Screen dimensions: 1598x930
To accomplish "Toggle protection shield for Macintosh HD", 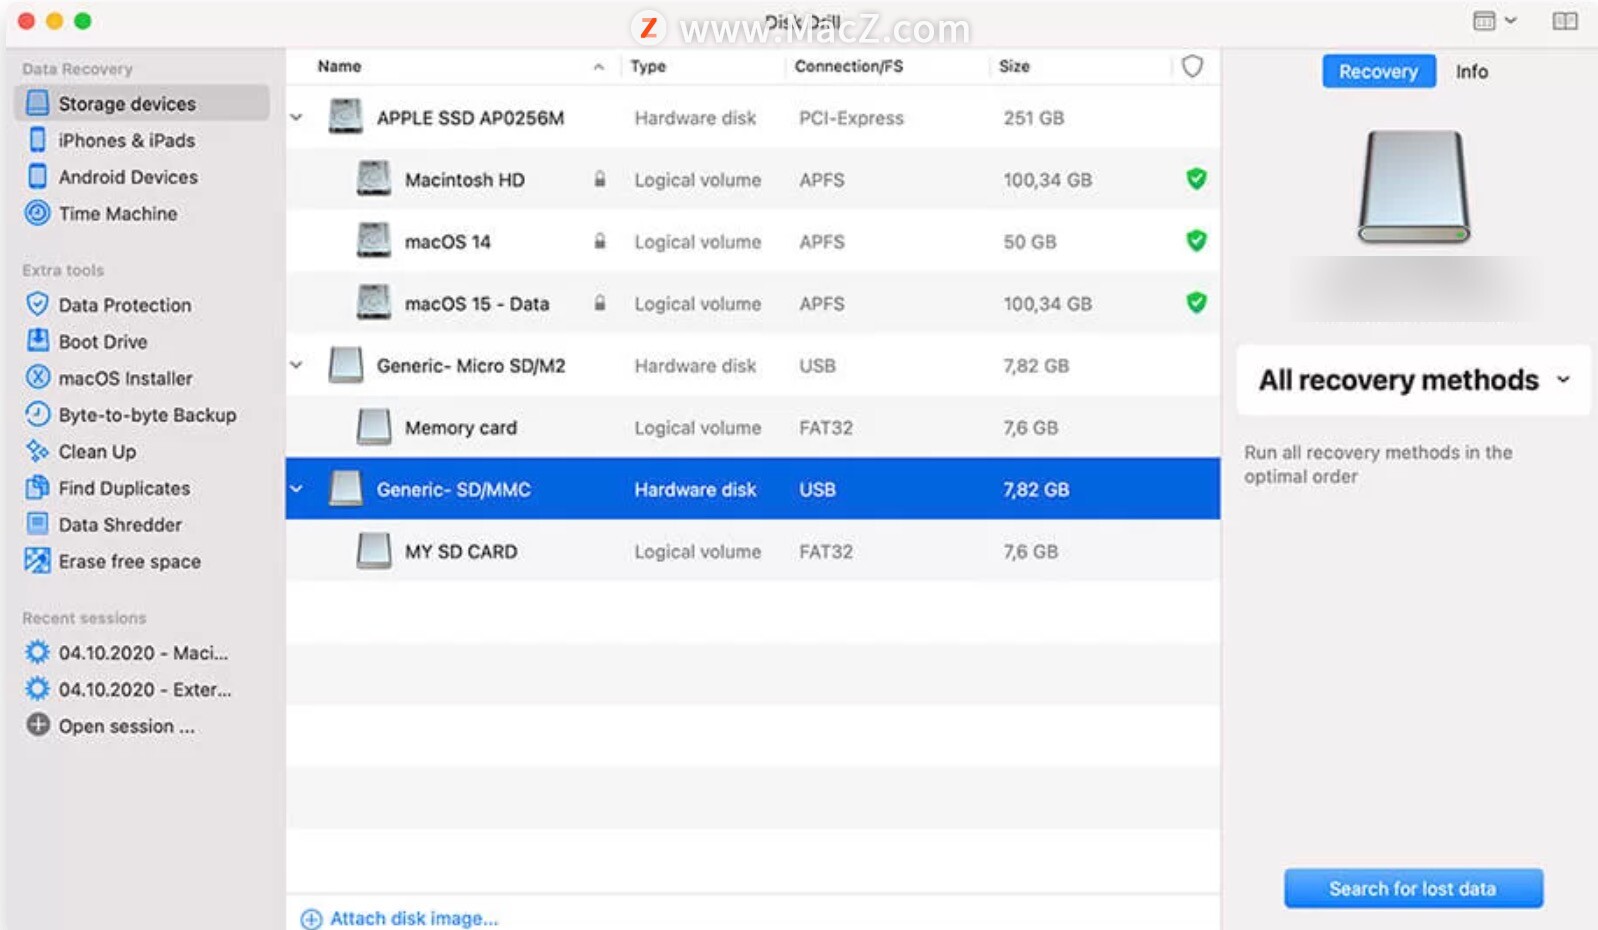I will 1196,179.
